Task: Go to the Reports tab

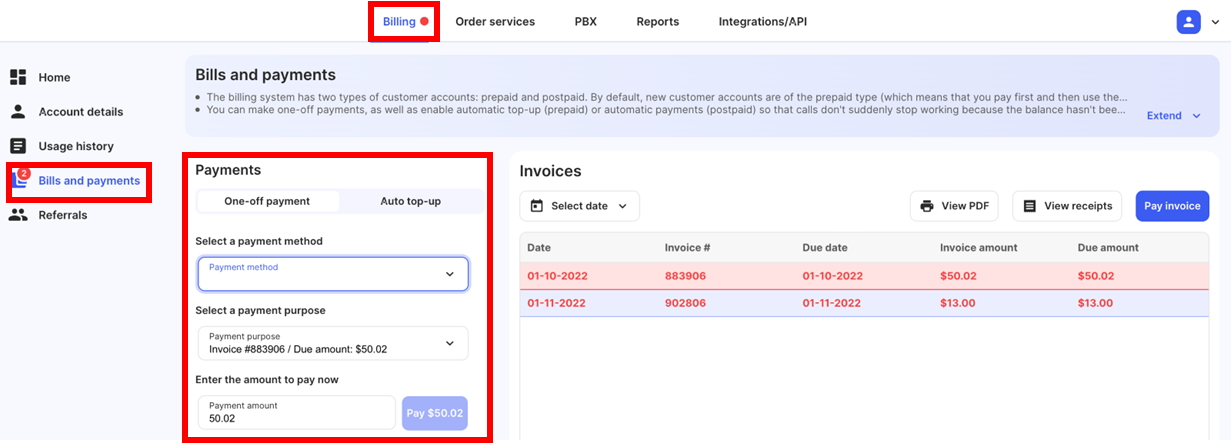Action: point(657,21)
